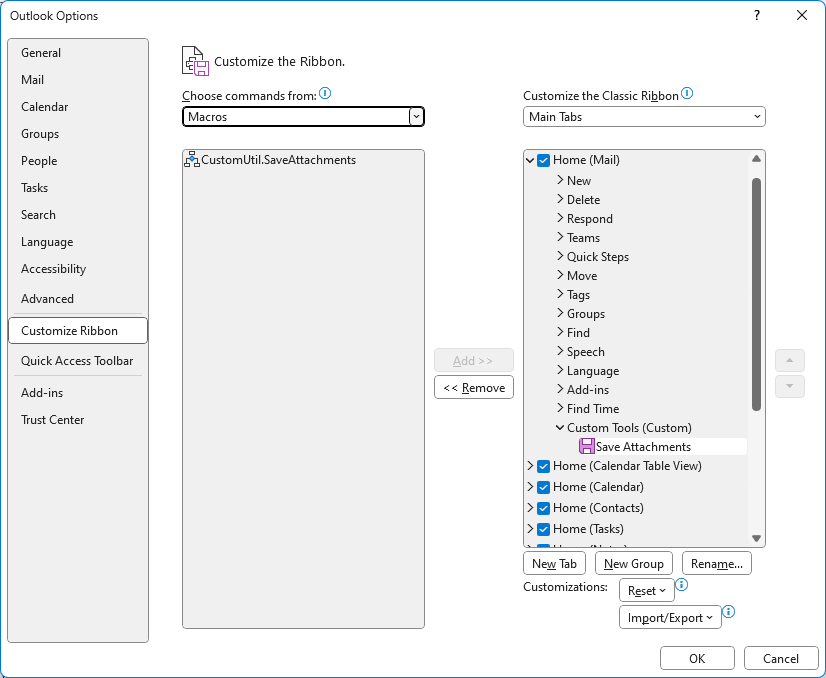Select the Groups item in ribbon tree
The height and width of the screenshot is (678, 826).
coord(585,313)
